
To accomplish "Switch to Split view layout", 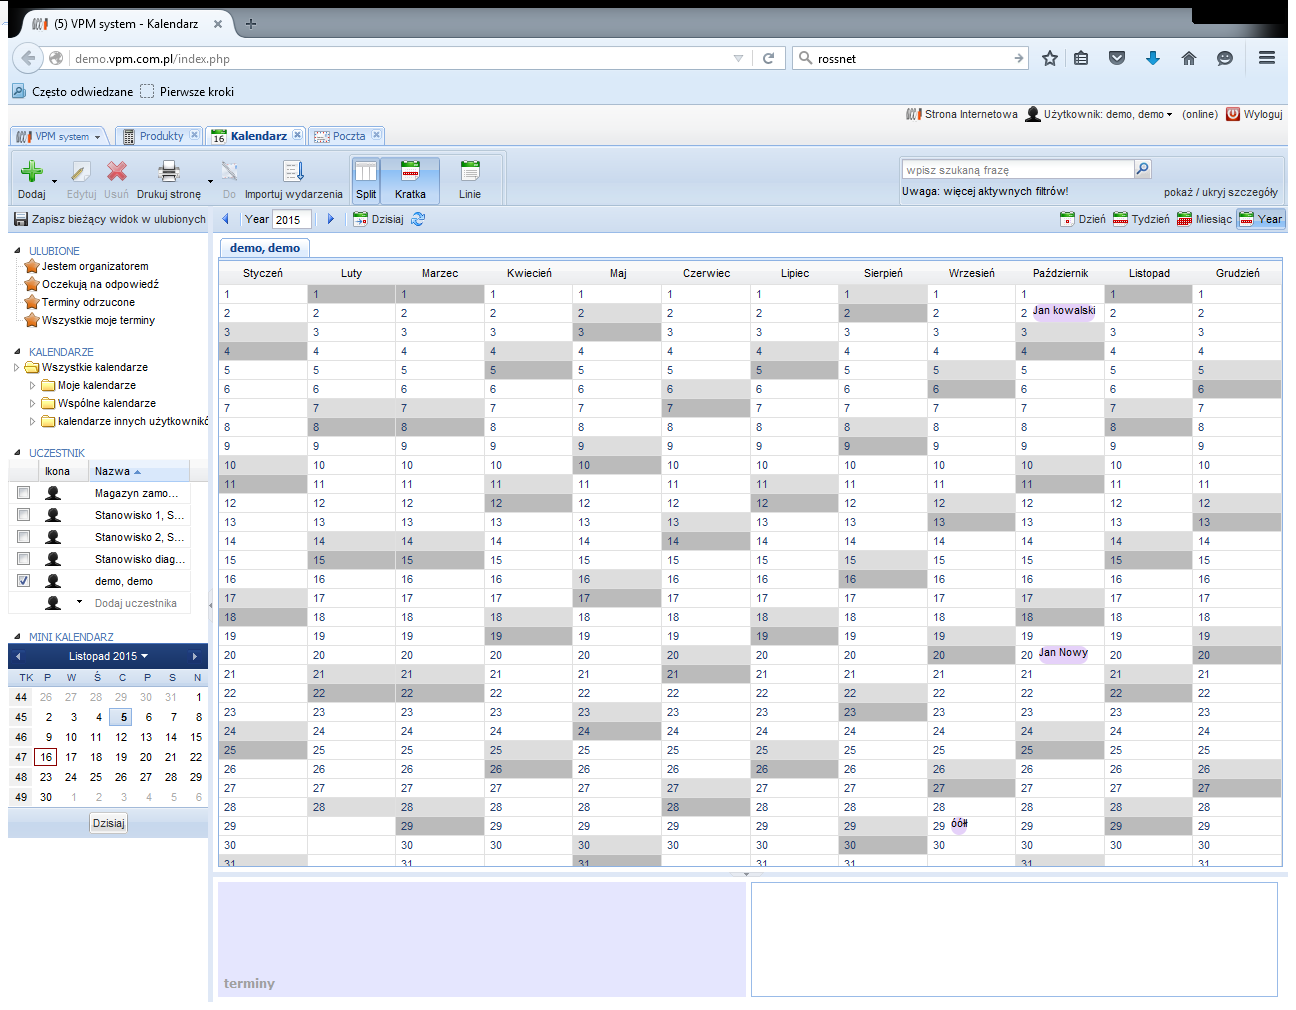I will (x=366, y=180).
